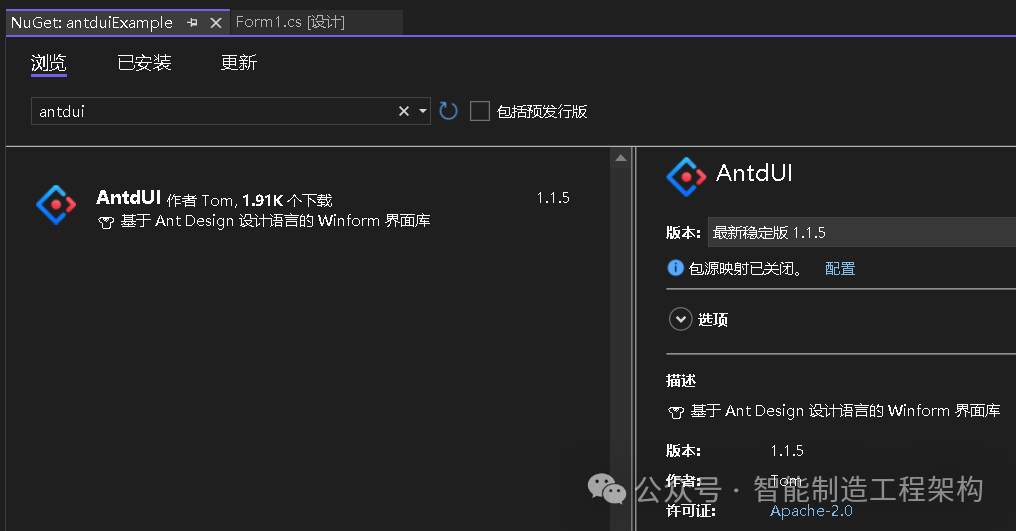Close the NuGet: antduiExample tab

[x=216, y=23]
